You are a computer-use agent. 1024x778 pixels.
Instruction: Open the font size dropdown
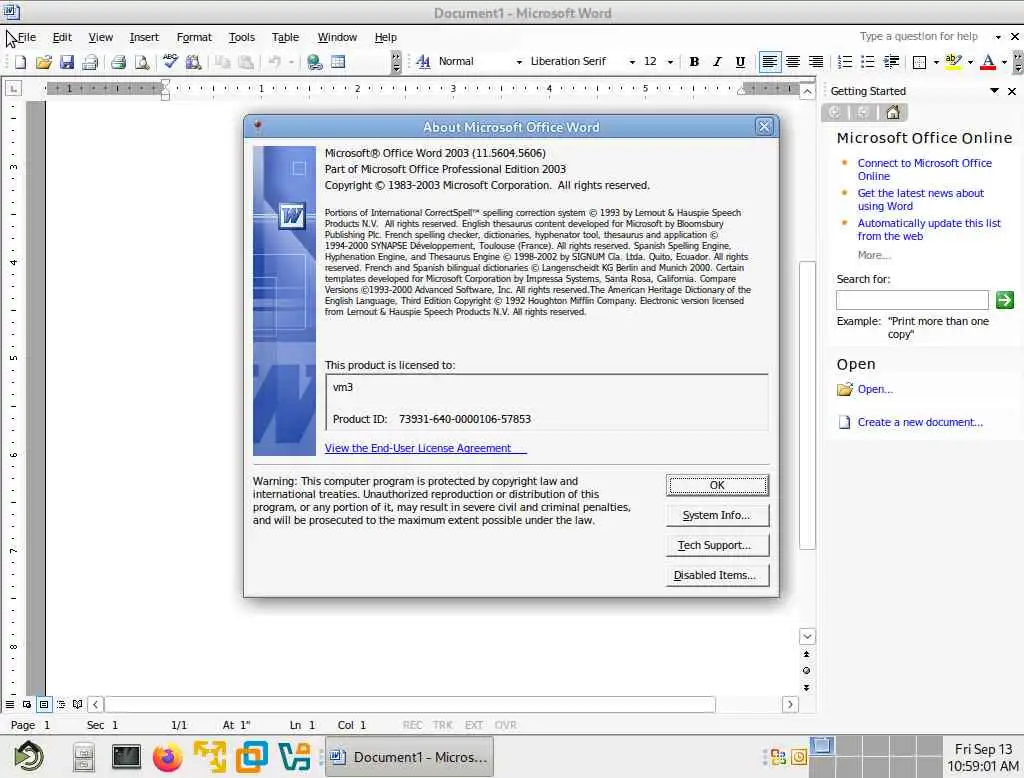click(x=670, y=62)
